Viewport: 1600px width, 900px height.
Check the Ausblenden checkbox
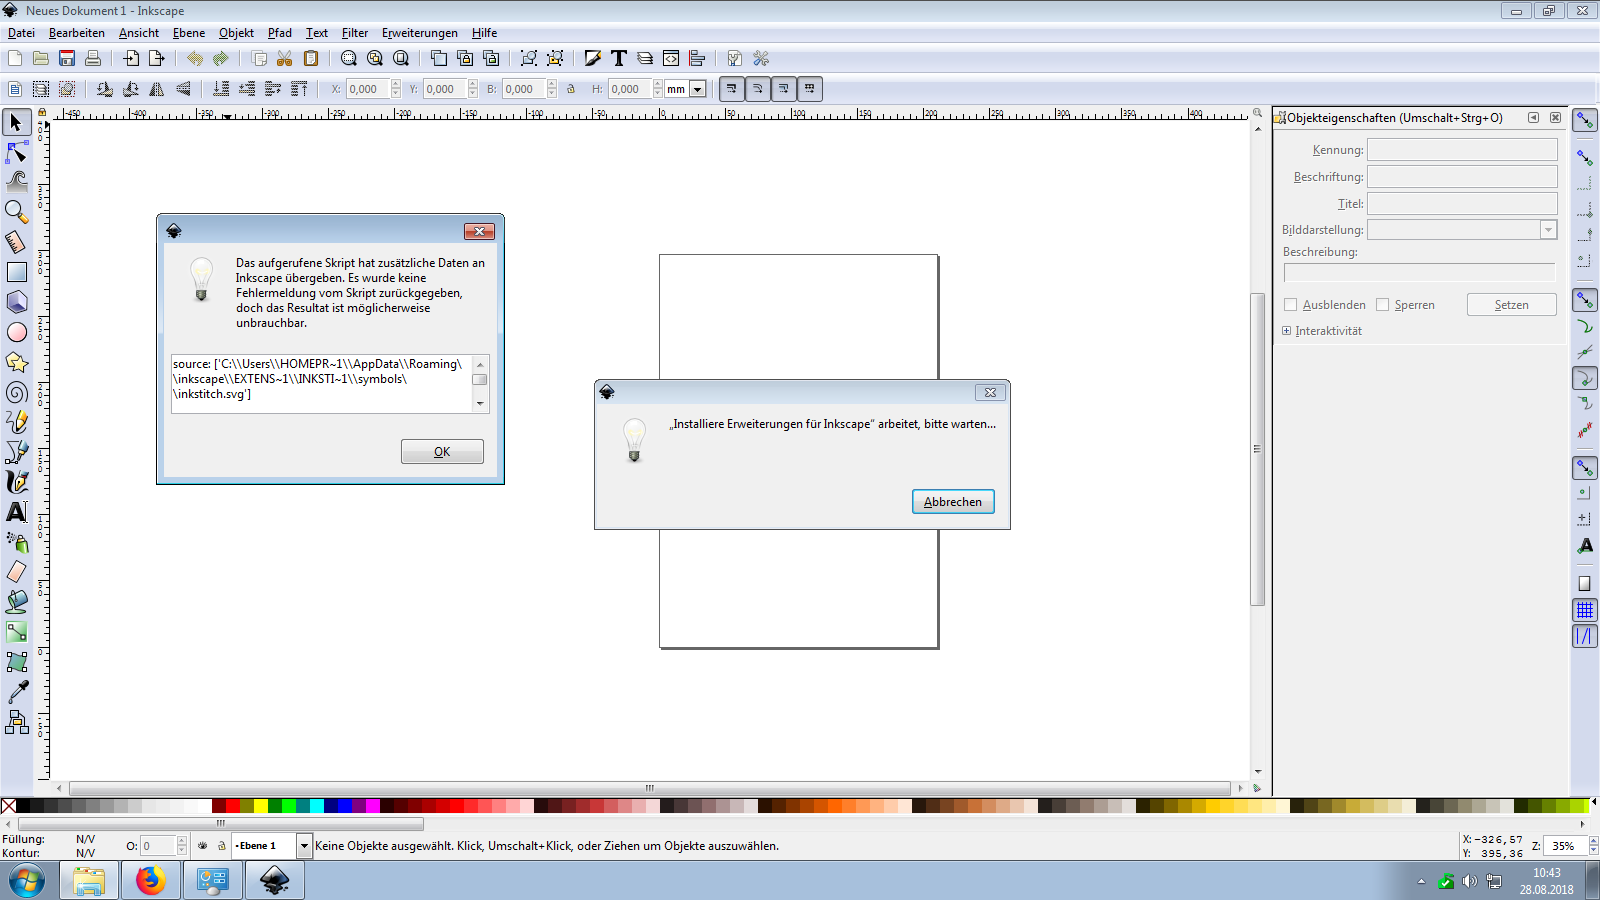coord(1290,305)
